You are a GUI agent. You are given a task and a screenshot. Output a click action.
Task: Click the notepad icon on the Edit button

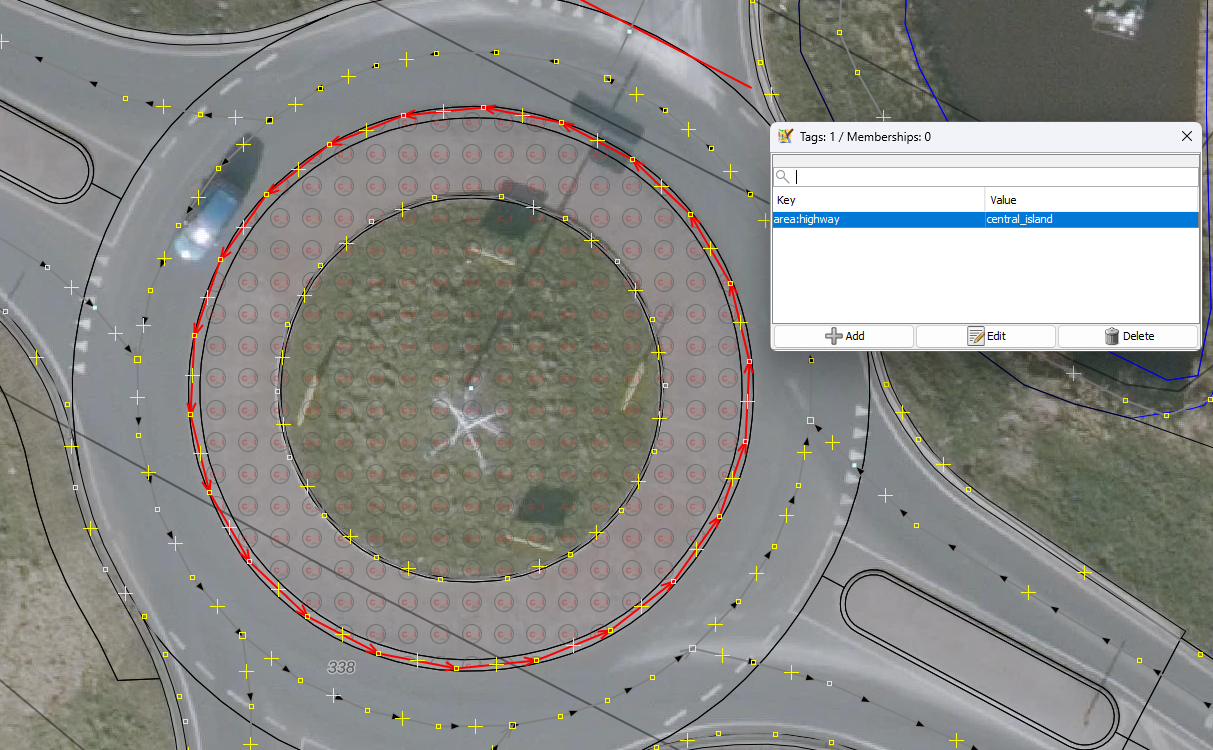pyautogui.click(x=976, y=336)
